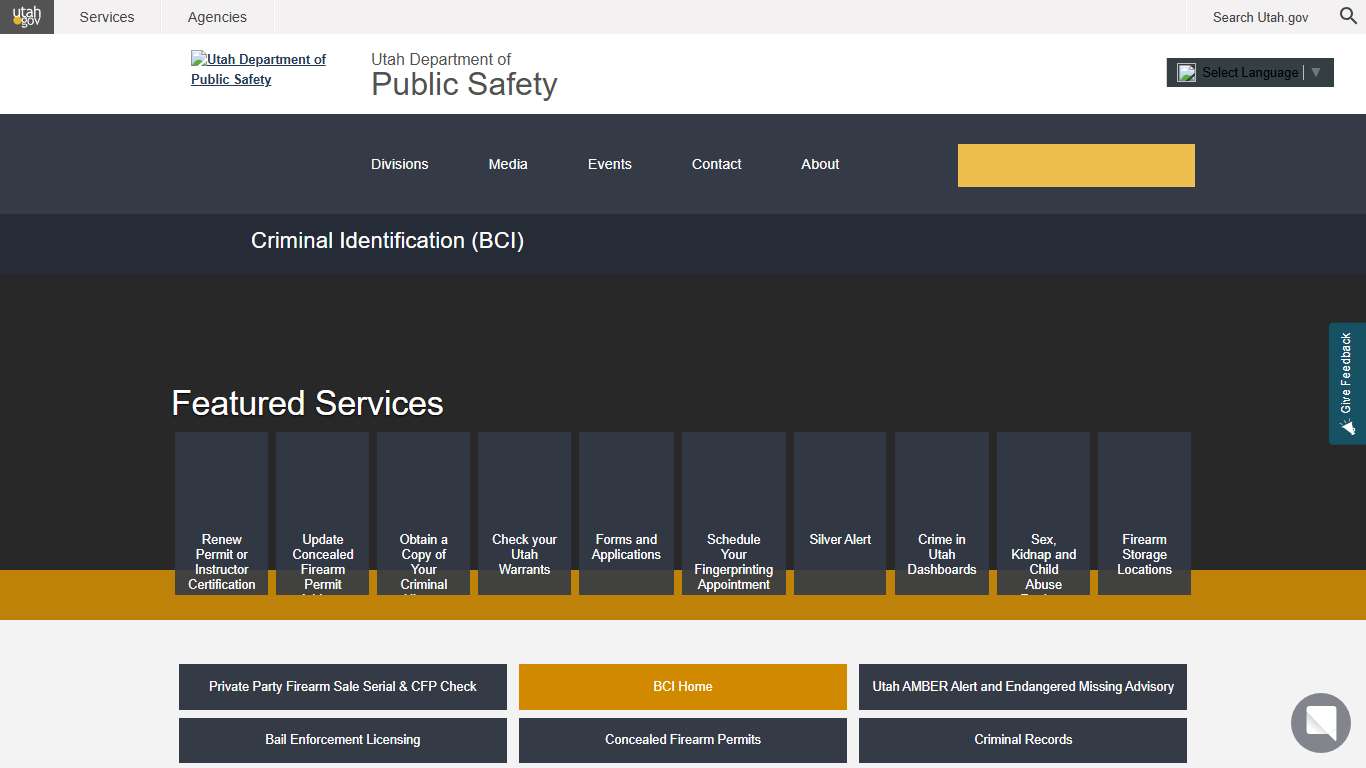Open the Services menu

(x=106, y=17)
